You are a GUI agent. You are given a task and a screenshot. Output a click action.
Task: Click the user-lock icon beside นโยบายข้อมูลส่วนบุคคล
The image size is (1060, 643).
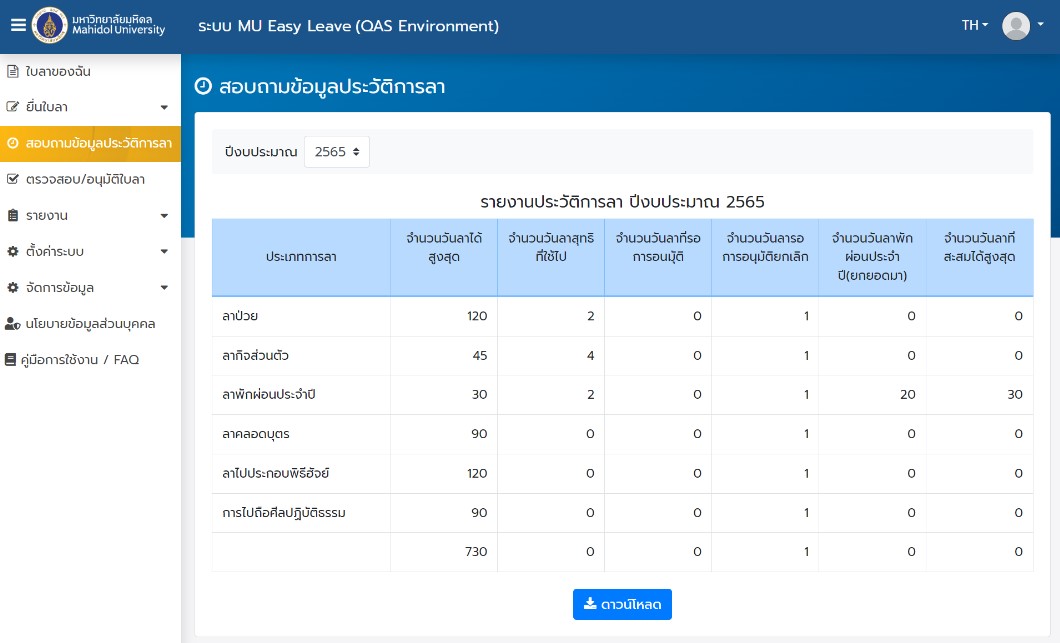click(x=13, y=324)
